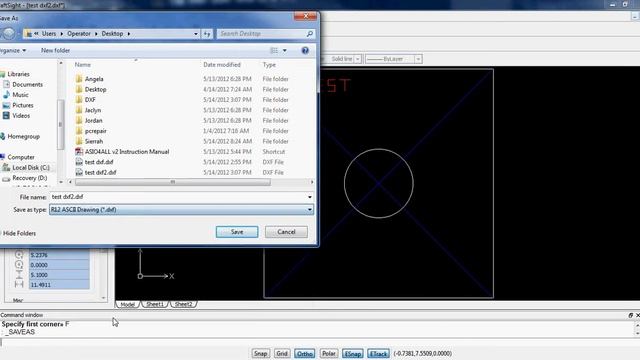Viewport: 640px width, 360px height.
Task: Refresh the folder location
Action: tap(207, 33)
